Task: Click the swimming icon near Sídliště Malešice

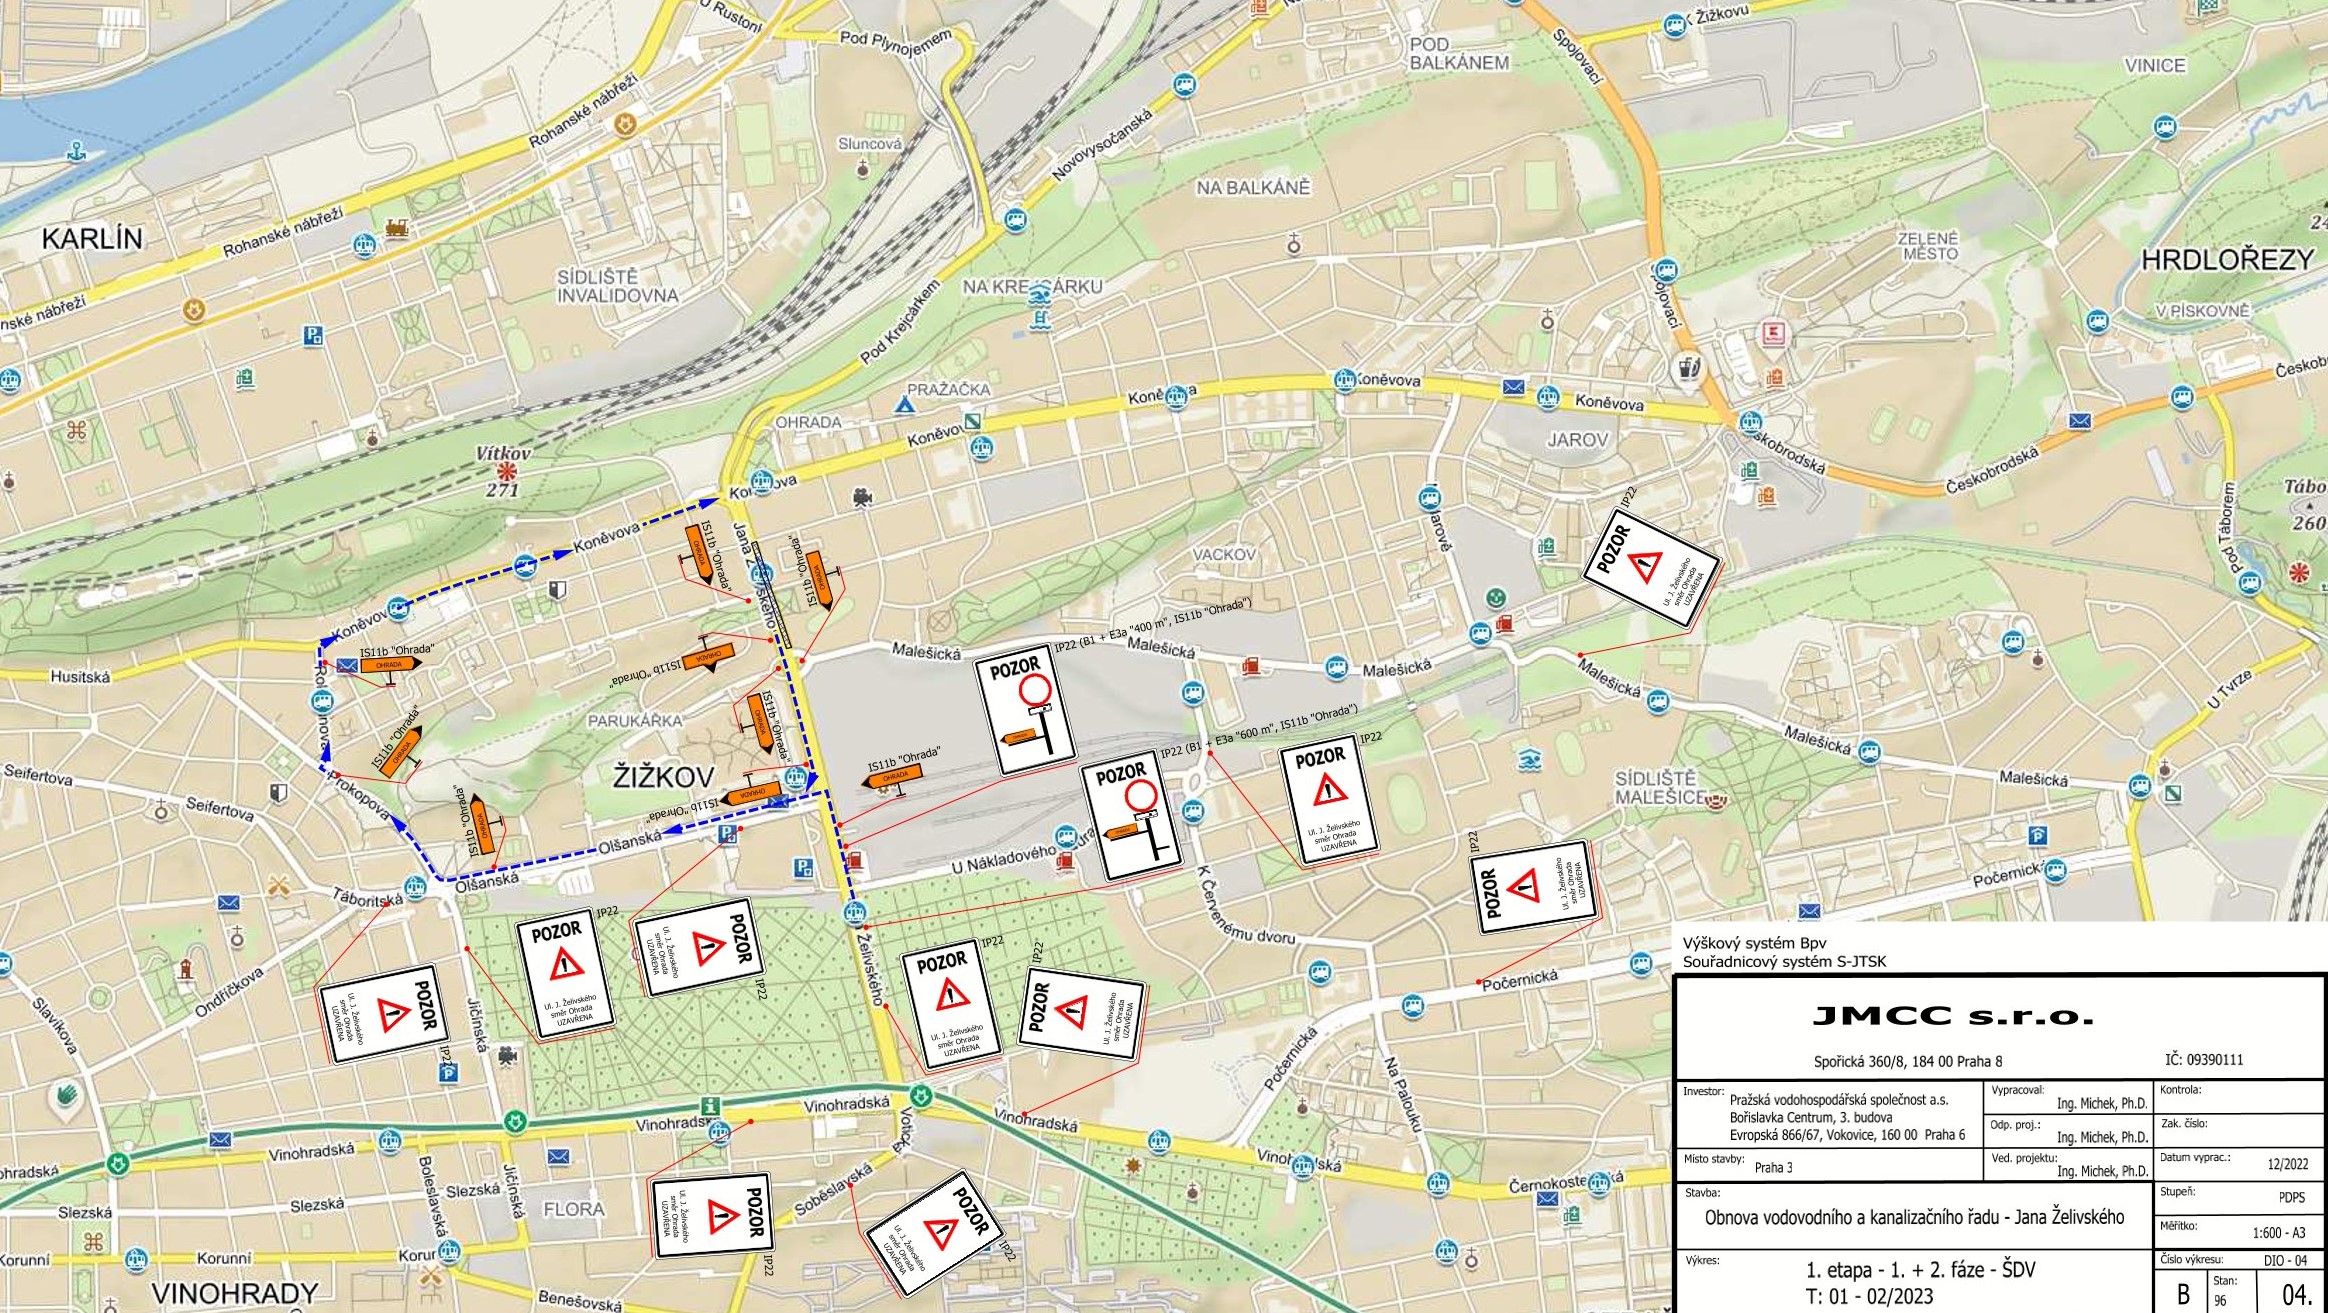Action: [1528, 763]
